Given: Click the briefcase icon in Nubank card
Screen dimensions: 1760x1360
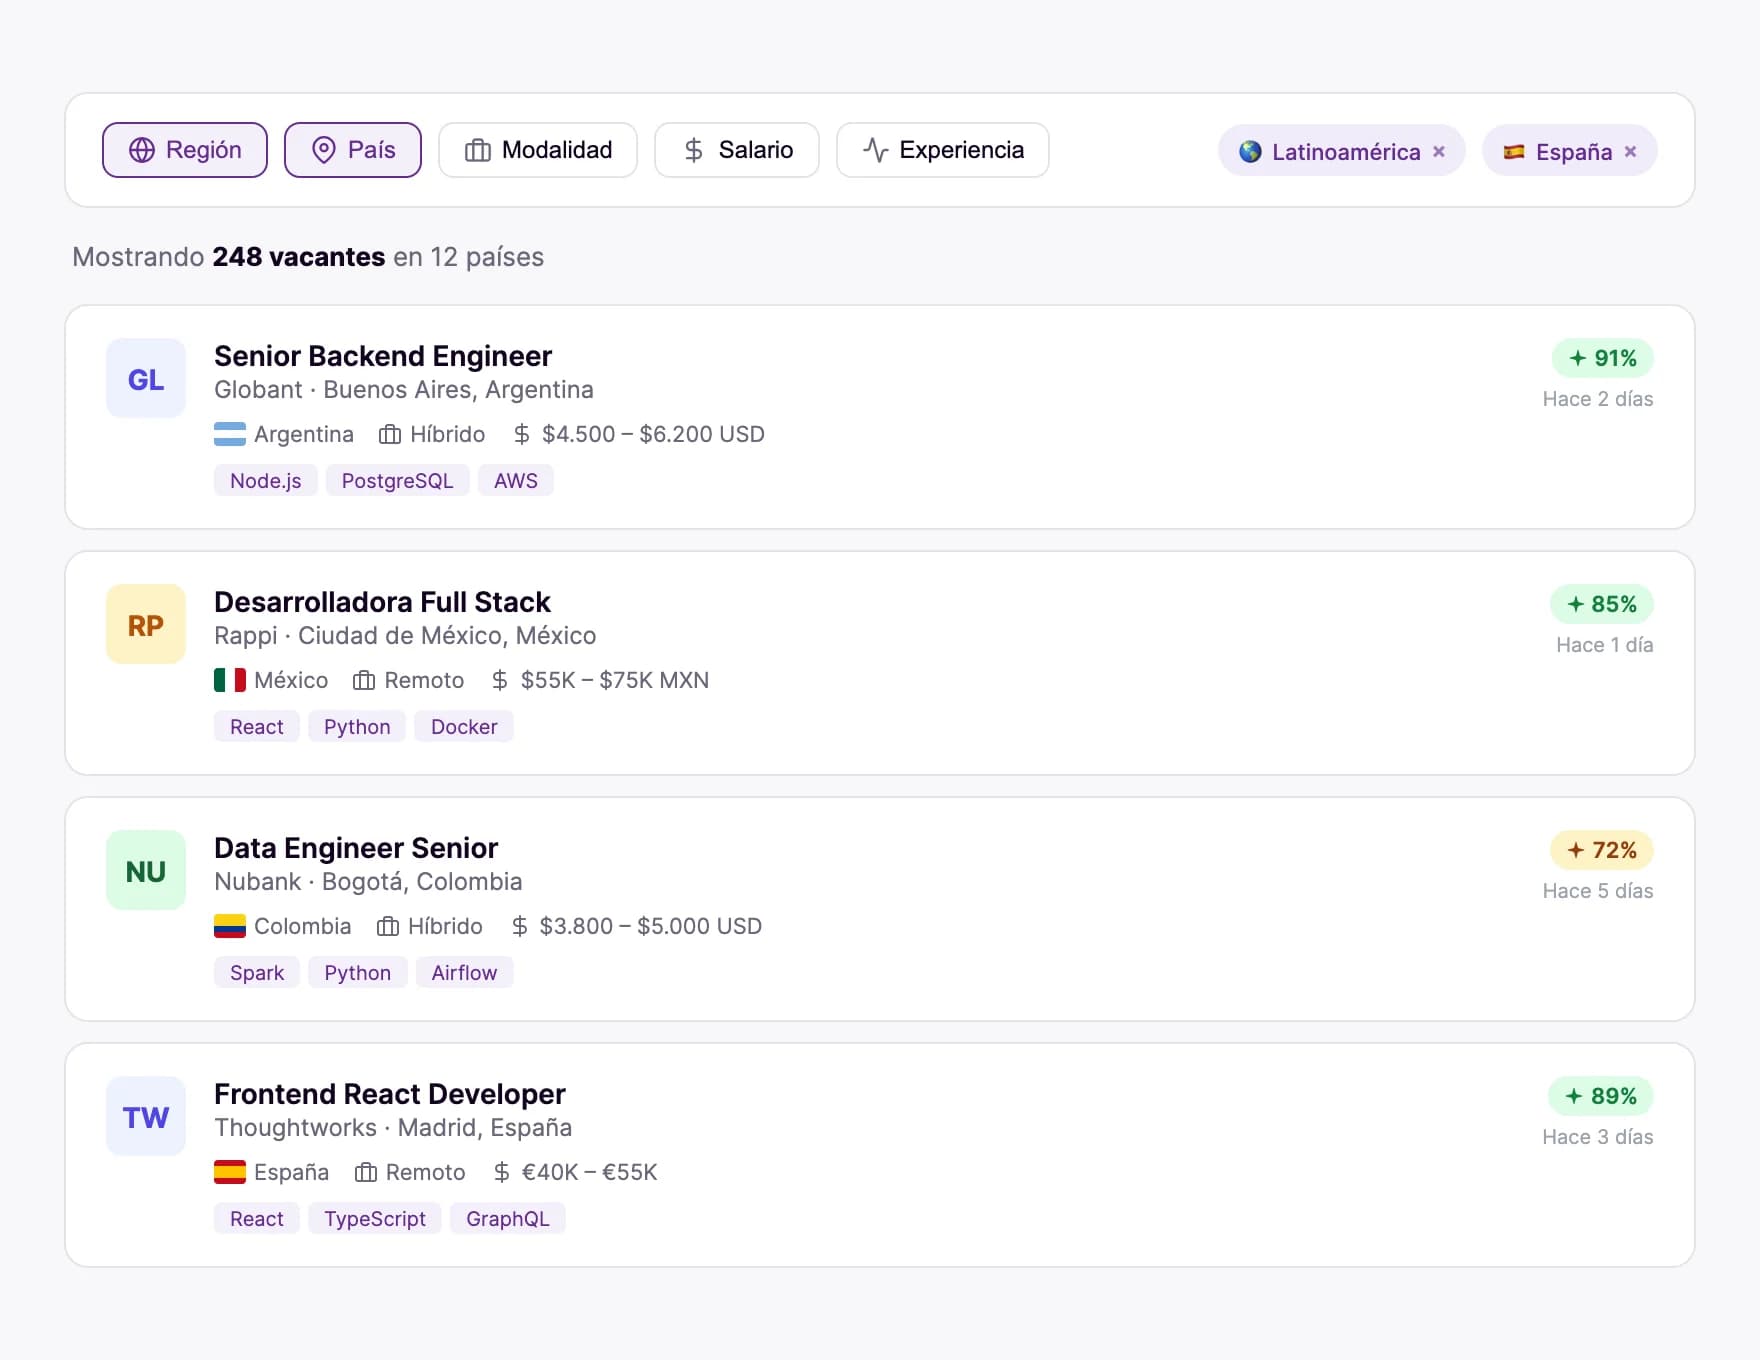Looking at the screenshot, I should click(x=388, y=926).
